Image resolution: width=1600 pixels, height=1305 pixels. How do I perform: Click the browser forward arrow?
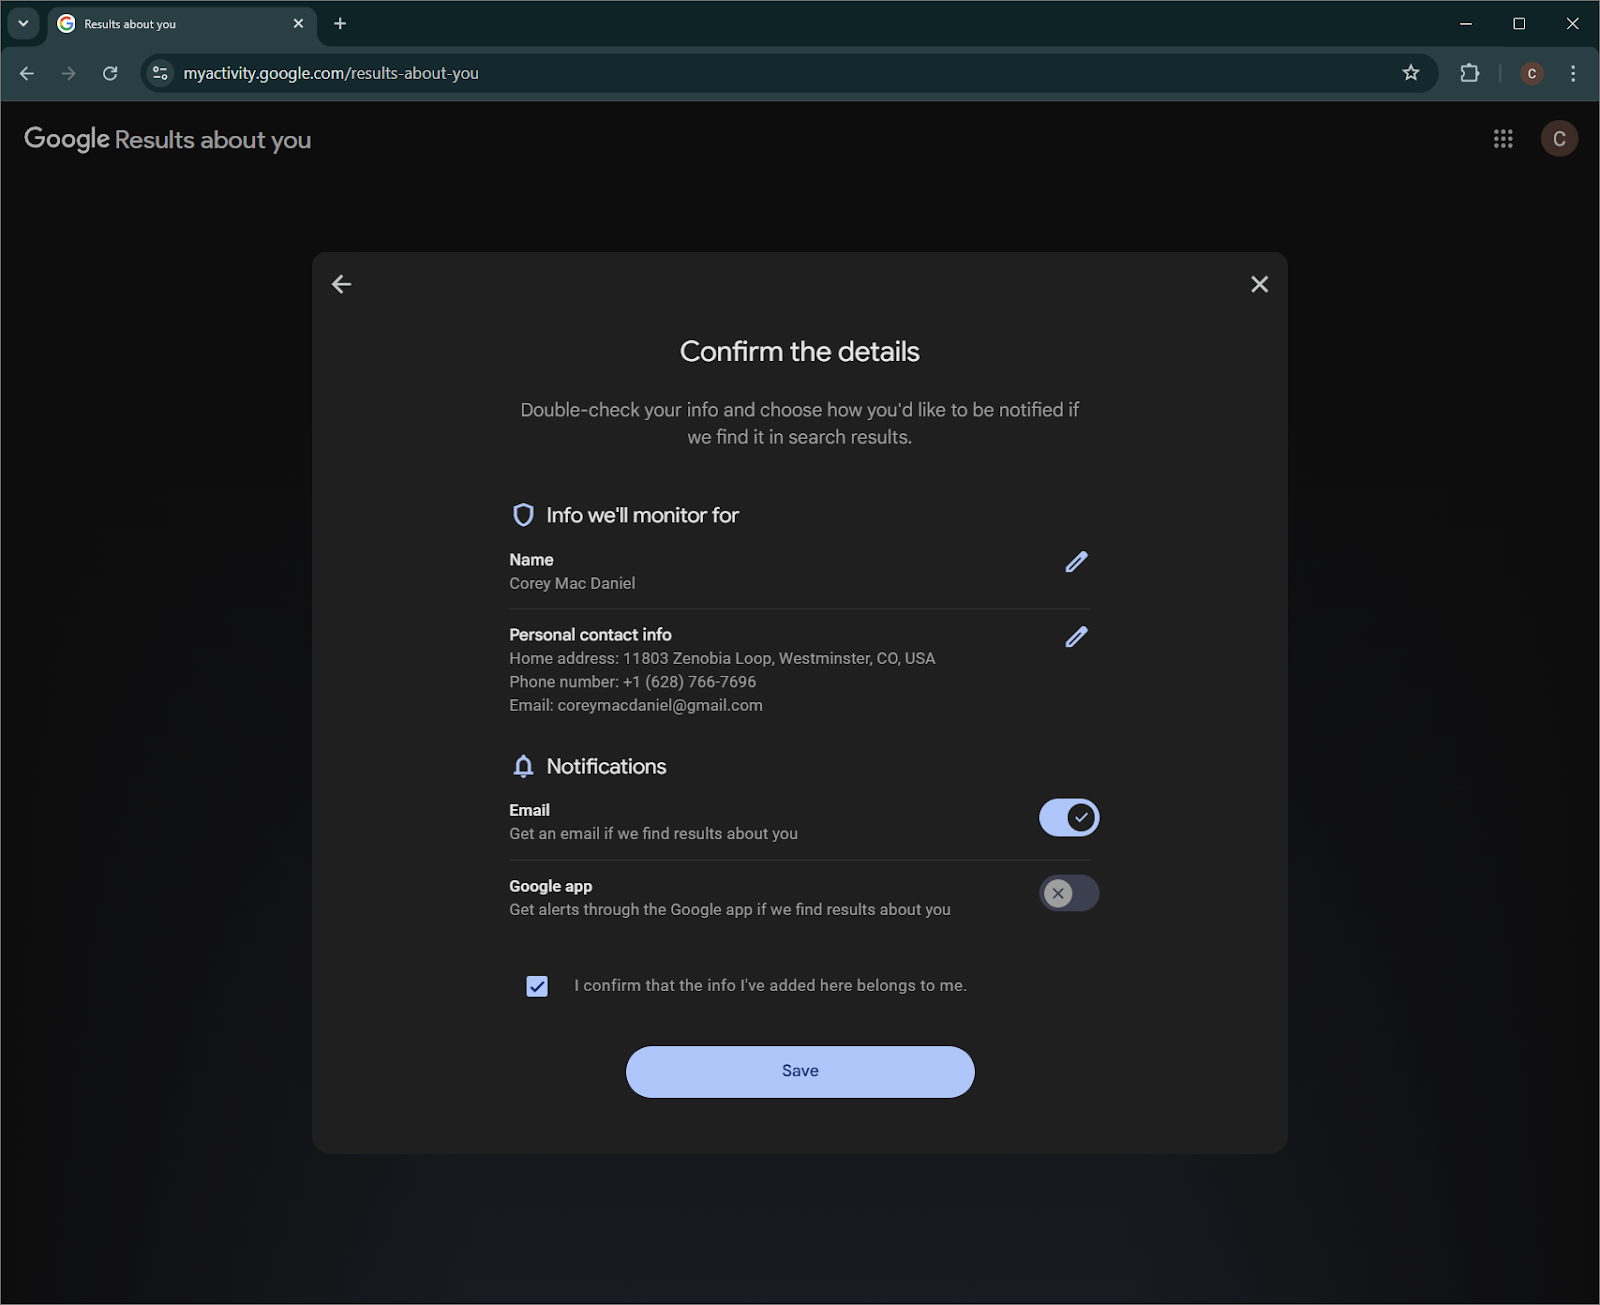coord(68,73)
